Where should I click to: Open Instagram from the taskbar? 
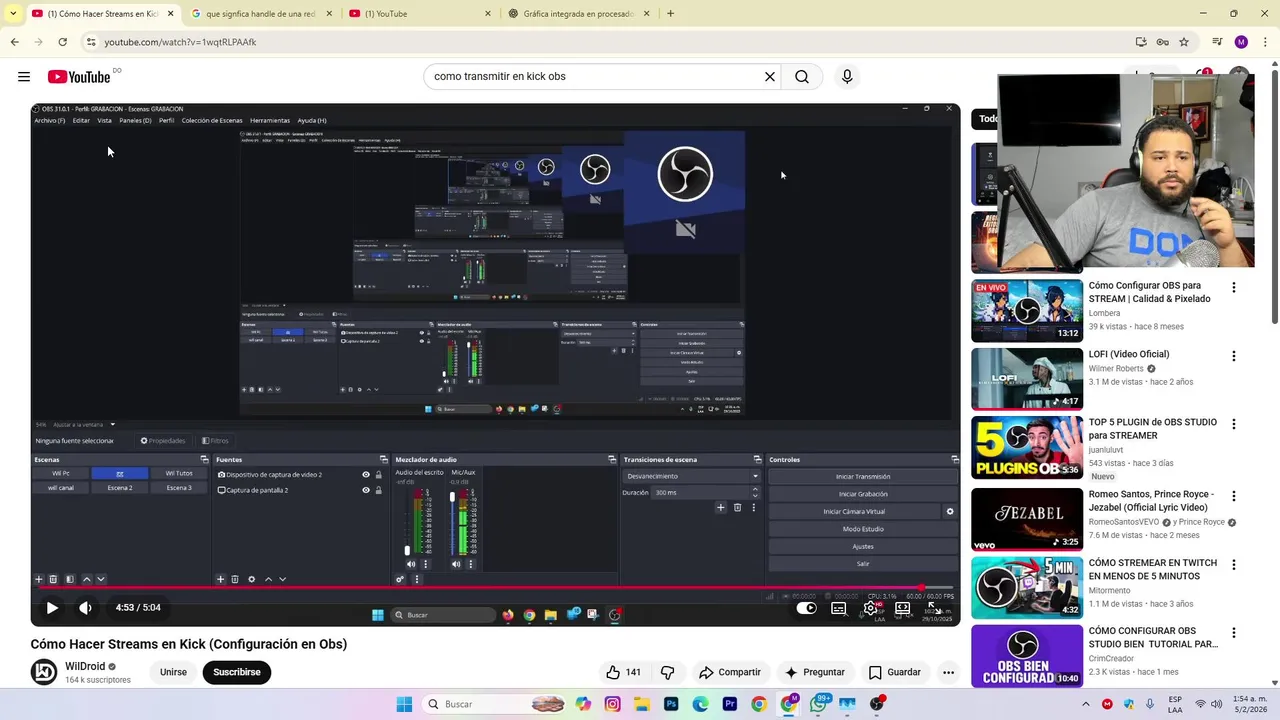pos(612,704)
